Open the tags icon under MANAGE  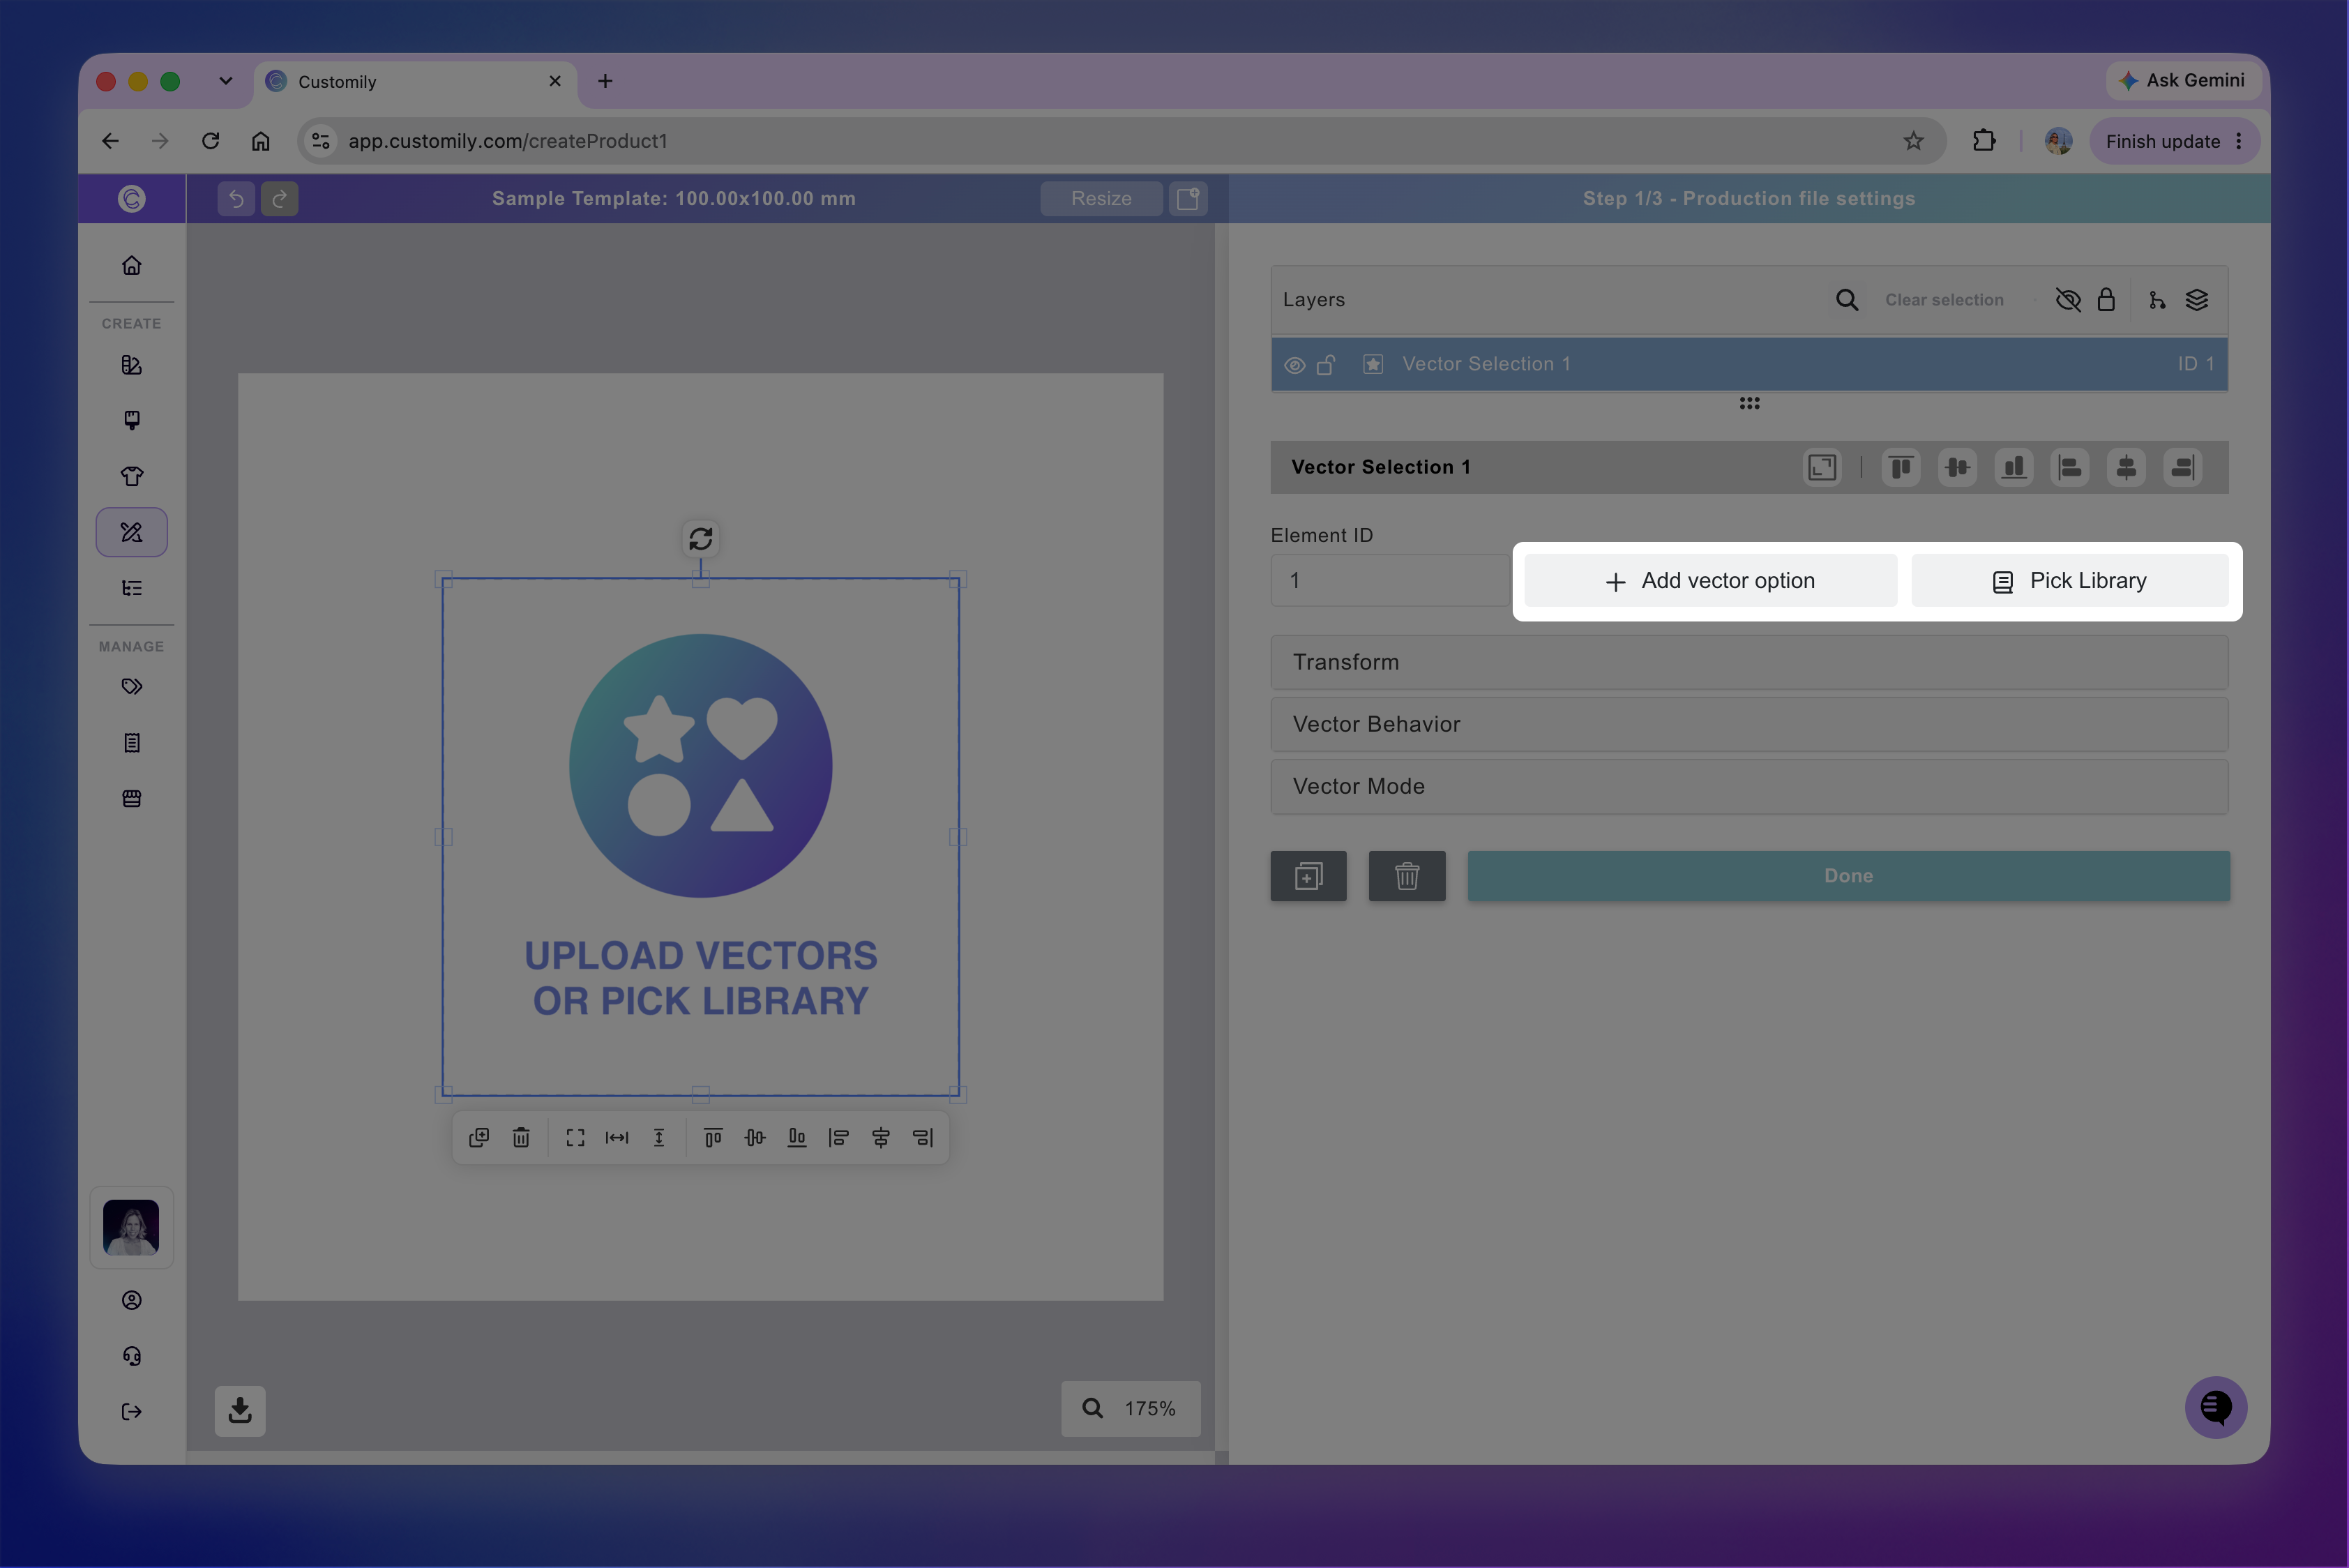pyautogui.click(x=131, y=686)
